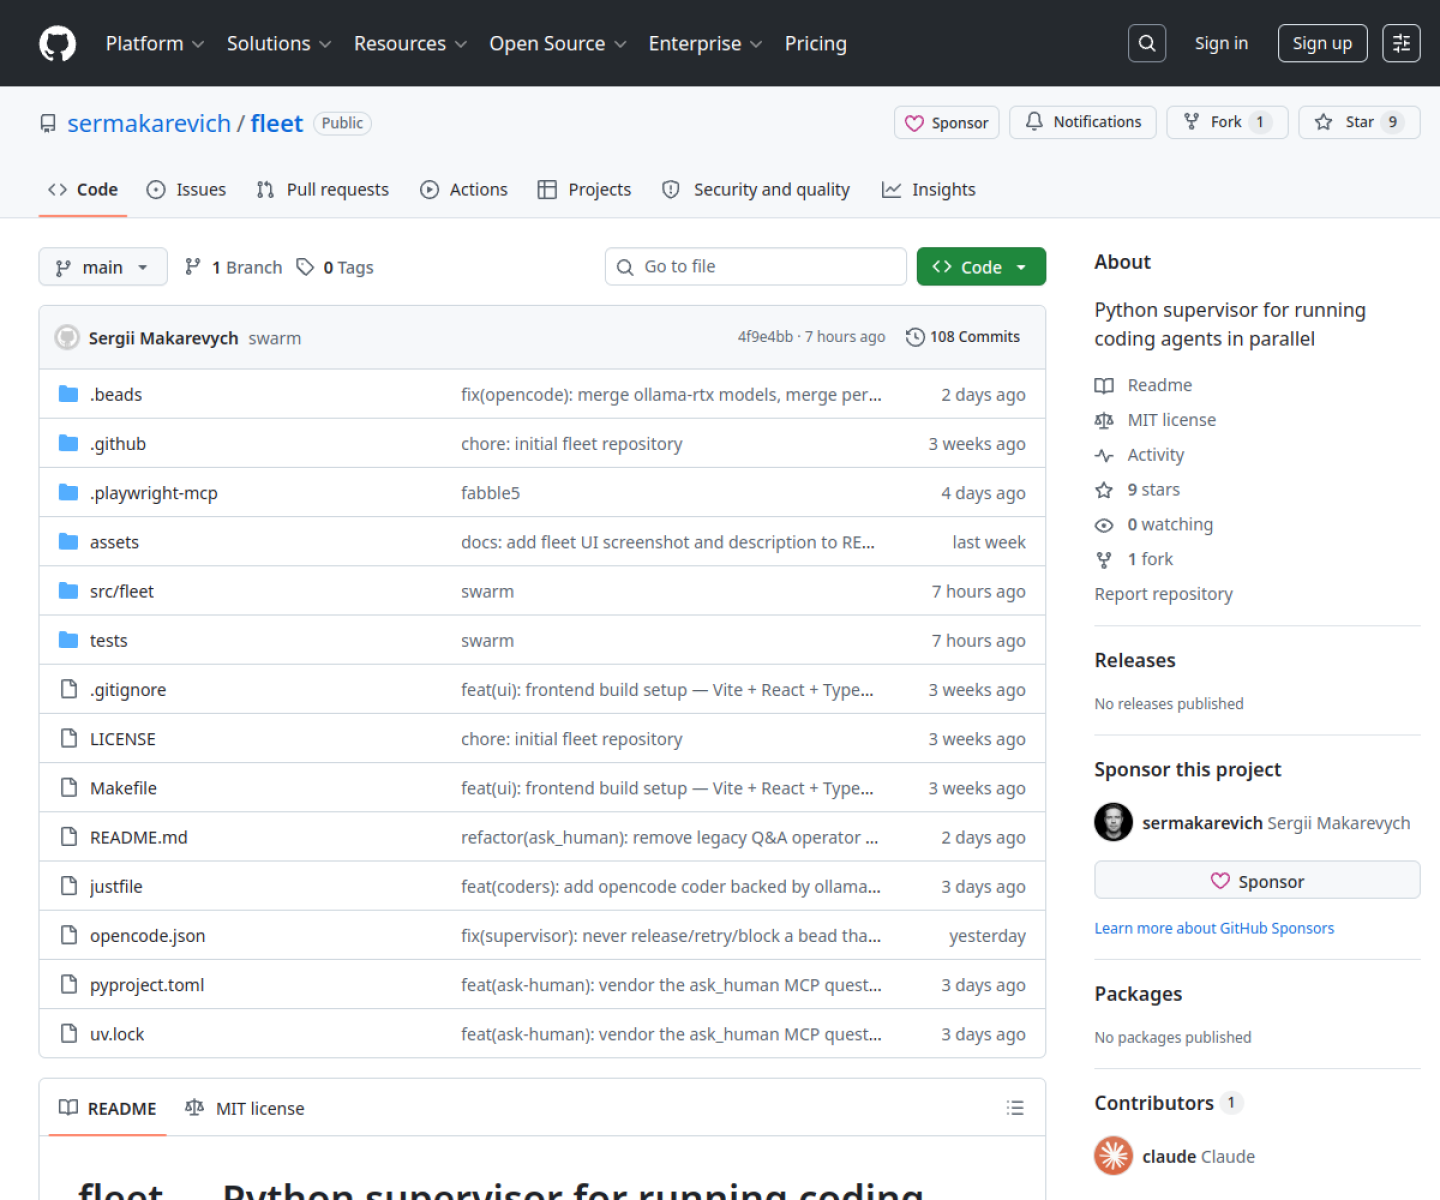Expand the Open Source menu
The height and width of the screenshot is (1200, 1440).
pos(558,44)
